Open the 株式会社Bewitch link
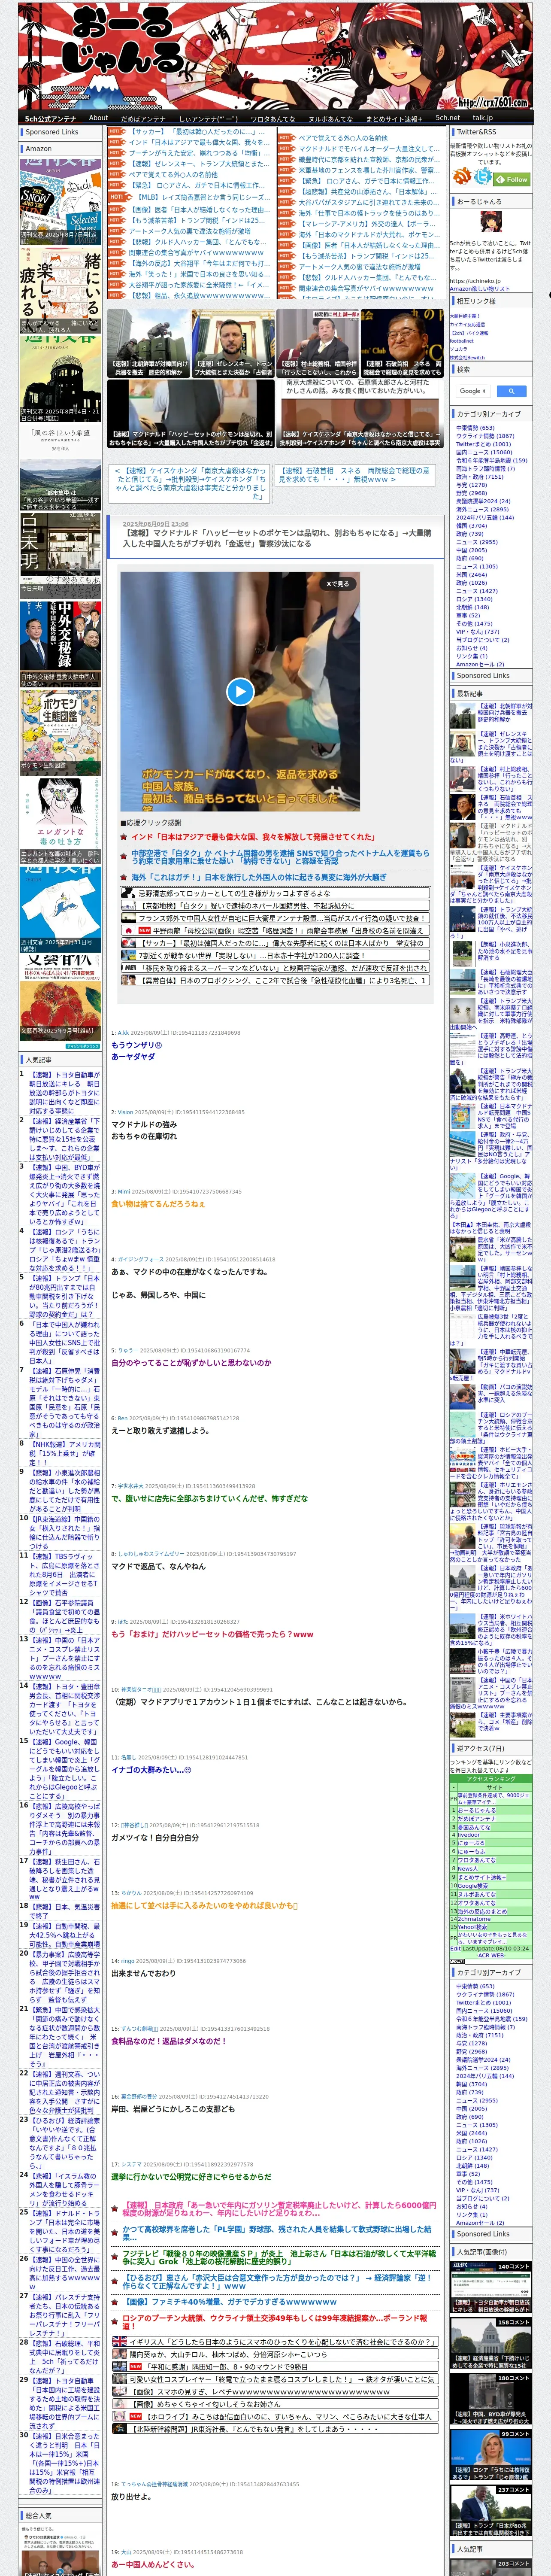 tap(467, 357)
